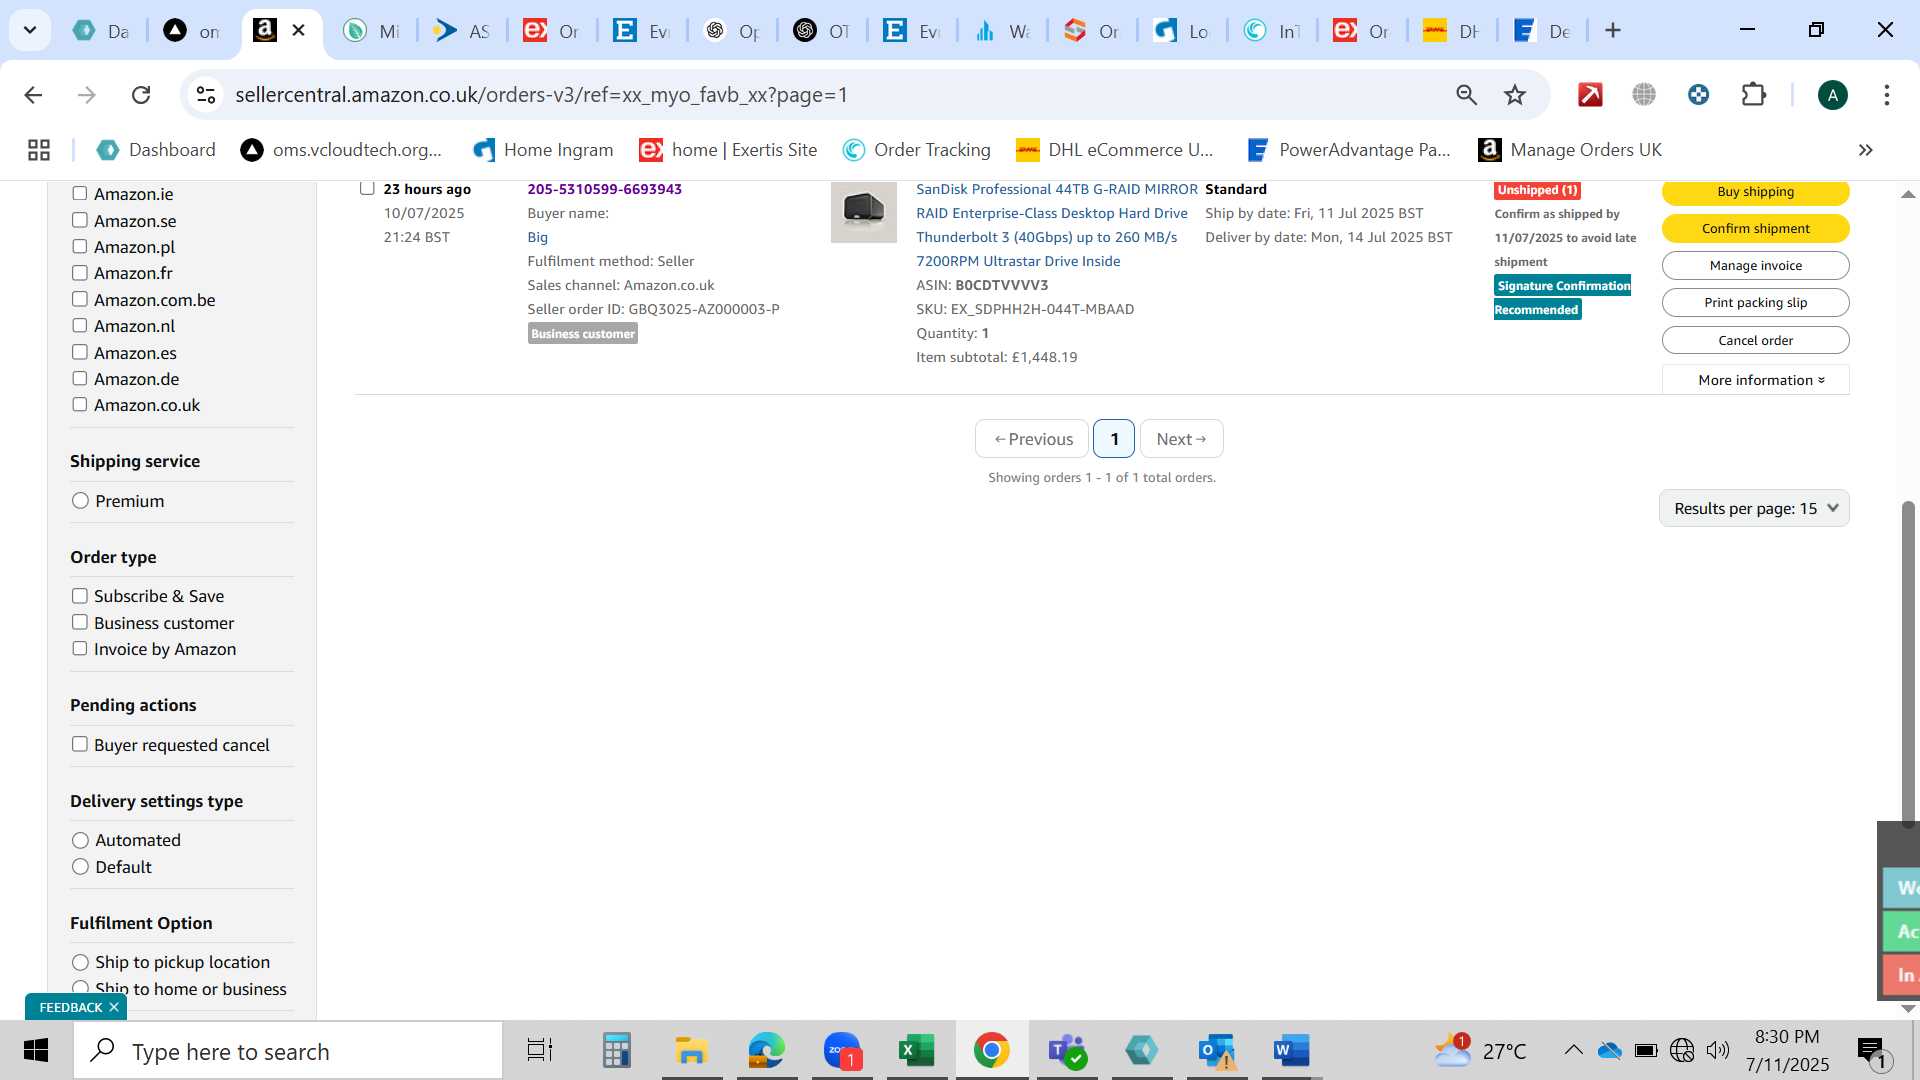Screen dimensions: 1920x1080
Task: Show hidden bookmarks with double chevron
Action: coord(1865,150)
